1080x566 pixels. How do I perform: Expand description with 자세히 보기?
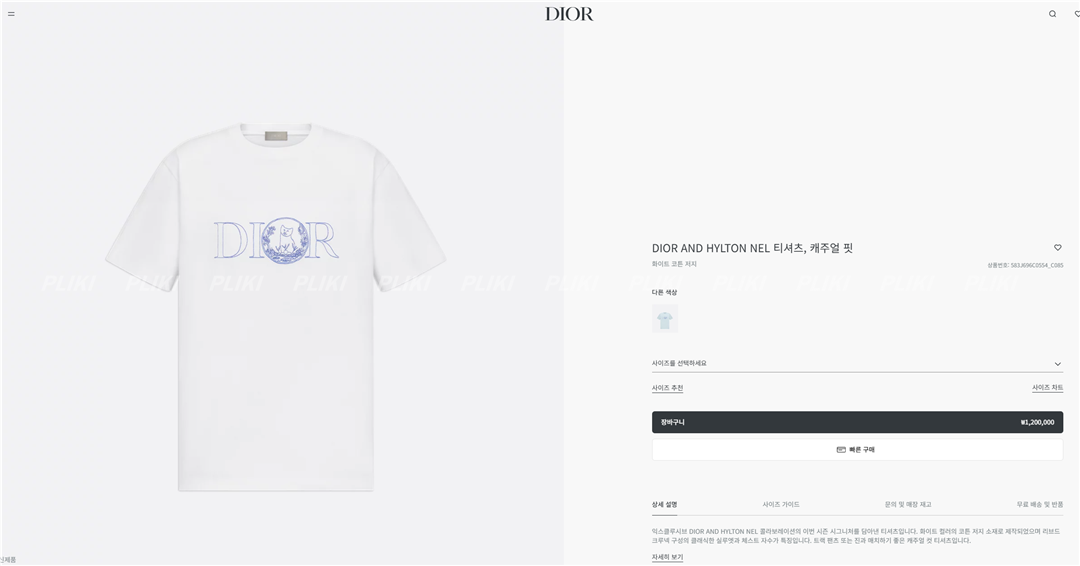[x=667, y=557]
